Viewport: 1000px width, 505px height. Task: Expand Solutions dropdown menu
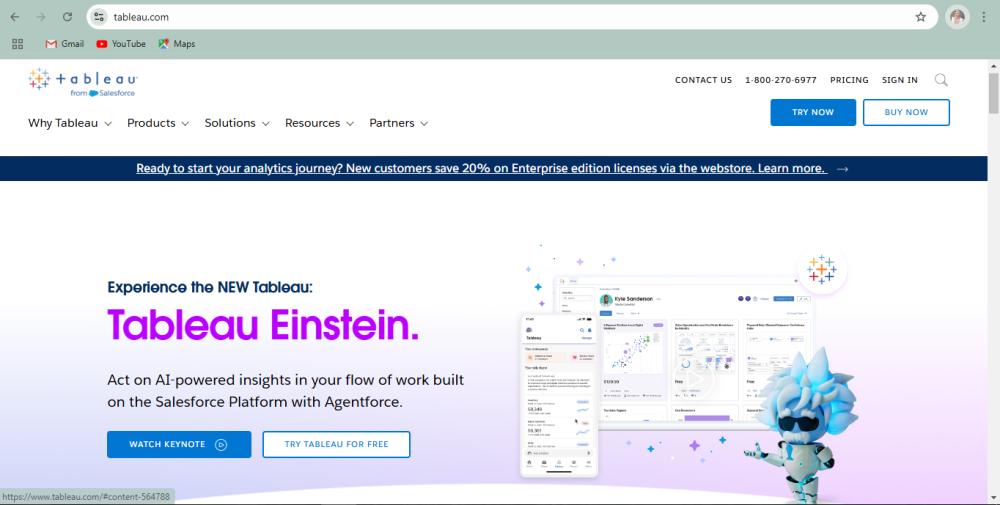pos(237,123)
